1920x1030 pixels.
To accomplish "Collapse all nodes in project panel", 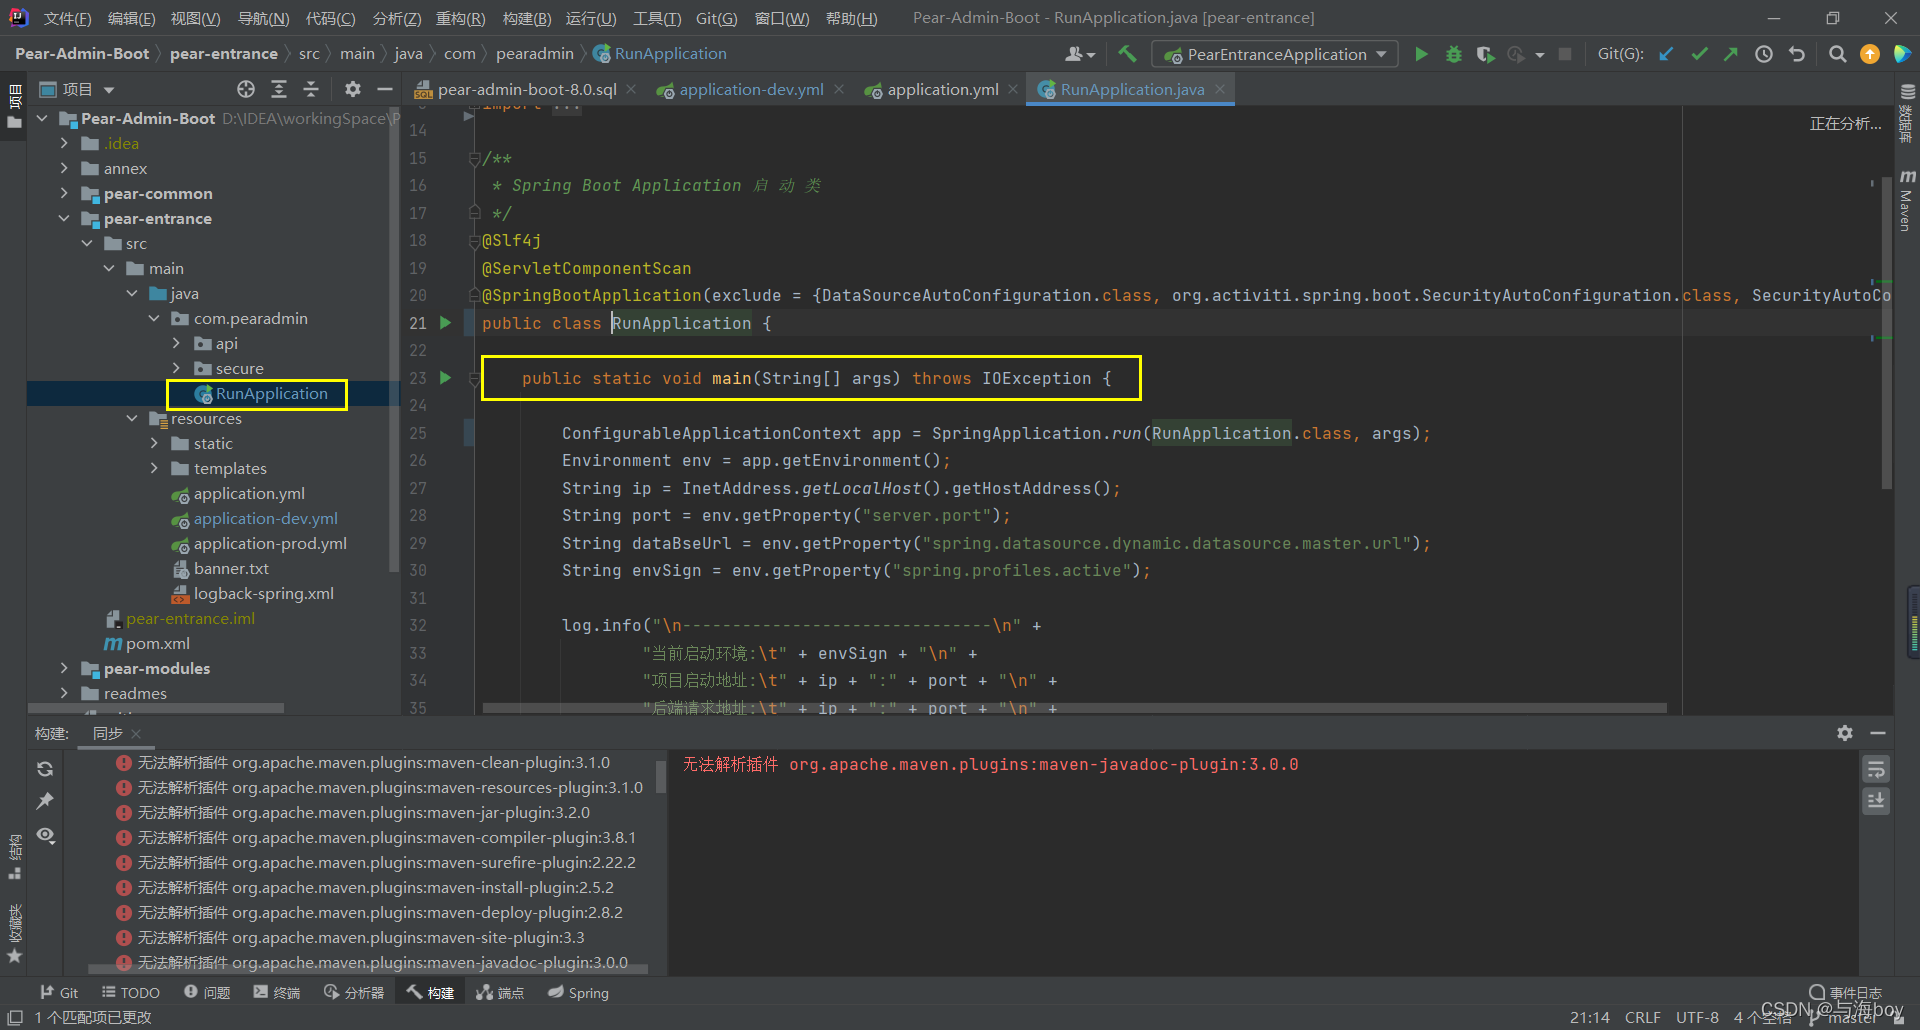I will pyautogui.click(x=311, y=89).
